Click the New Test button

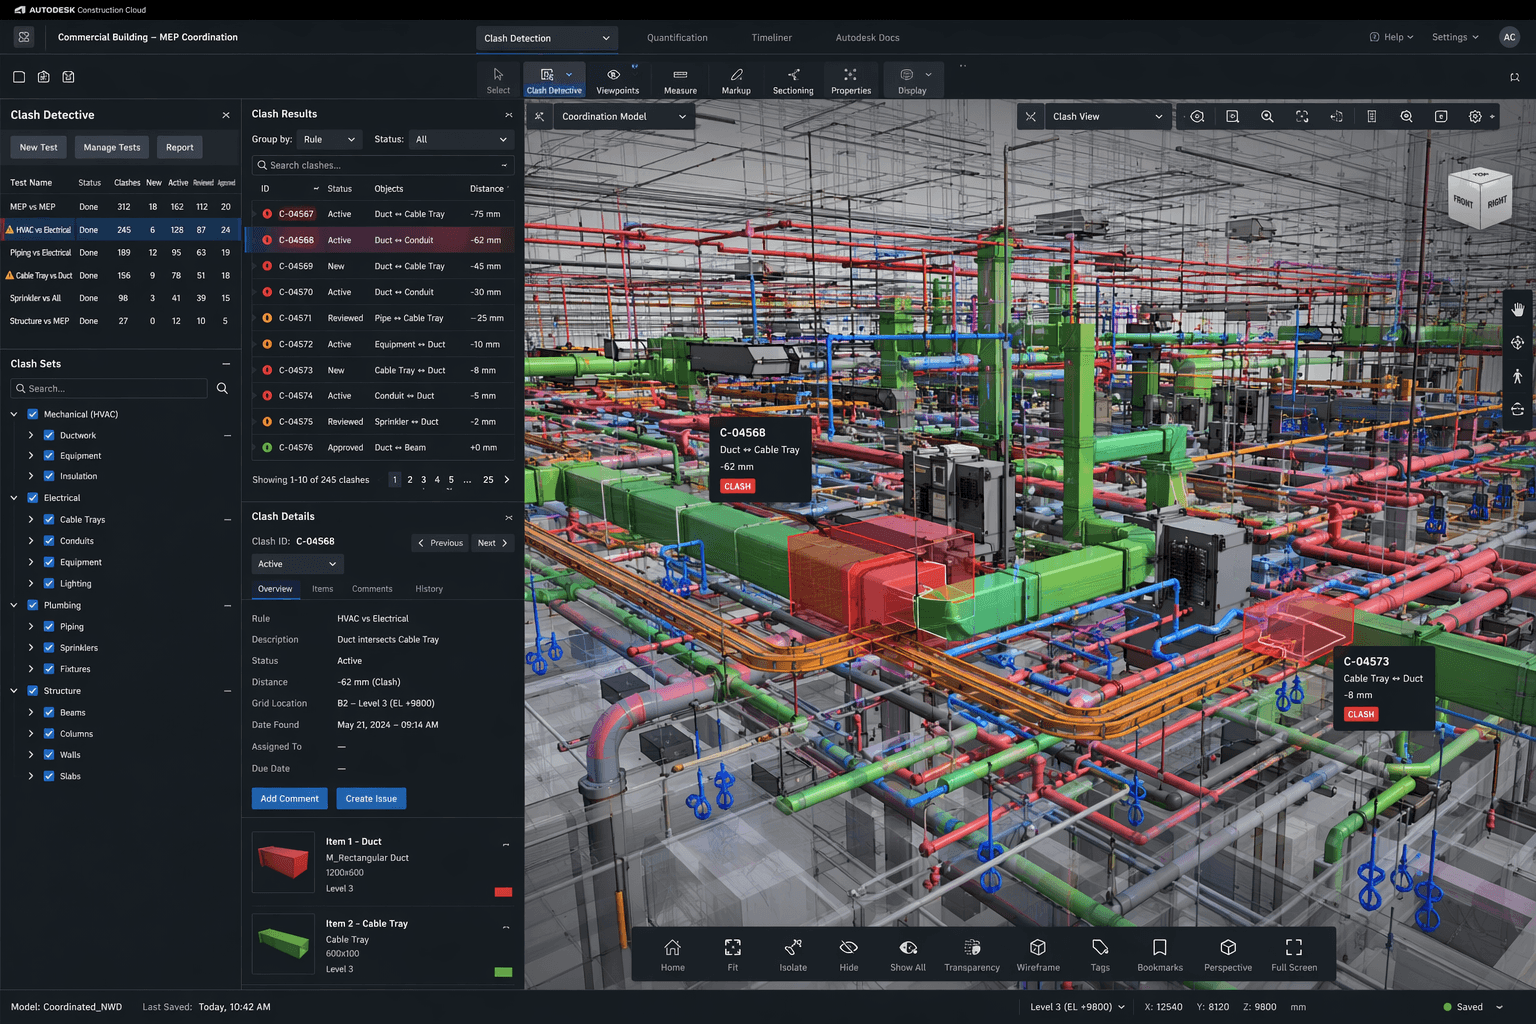[39, 147]
